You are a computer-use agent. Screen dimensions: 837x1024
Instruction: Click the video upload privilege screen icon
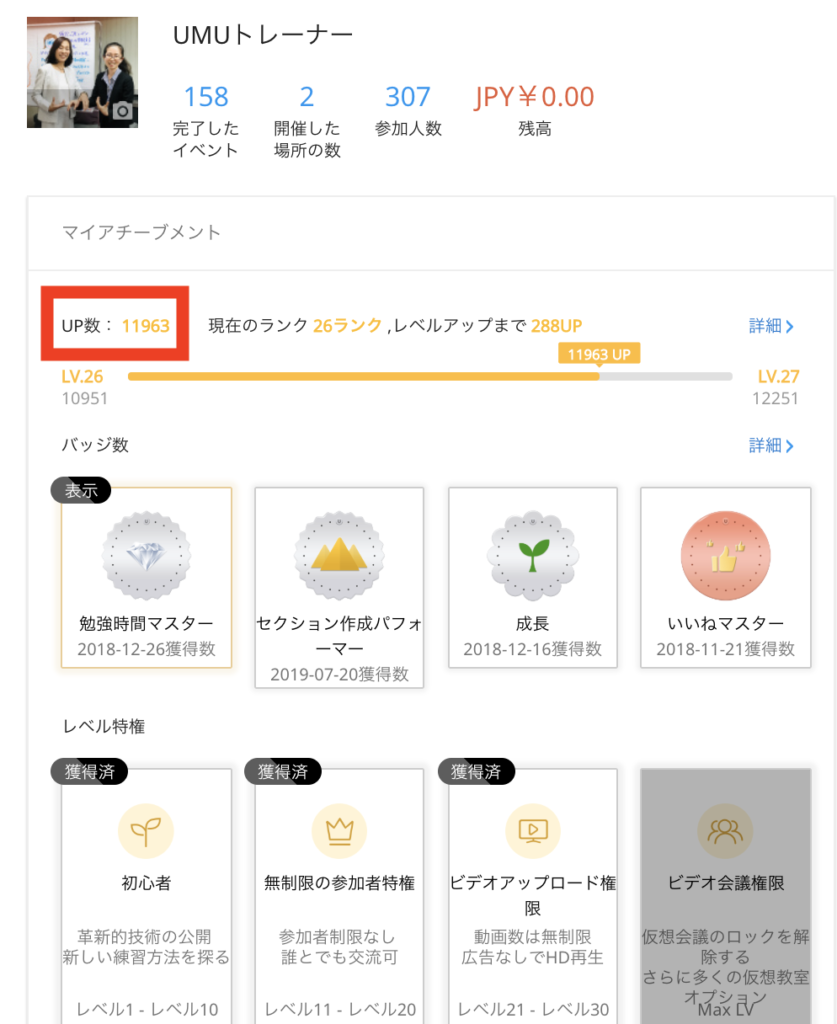(x=533, y=831)
